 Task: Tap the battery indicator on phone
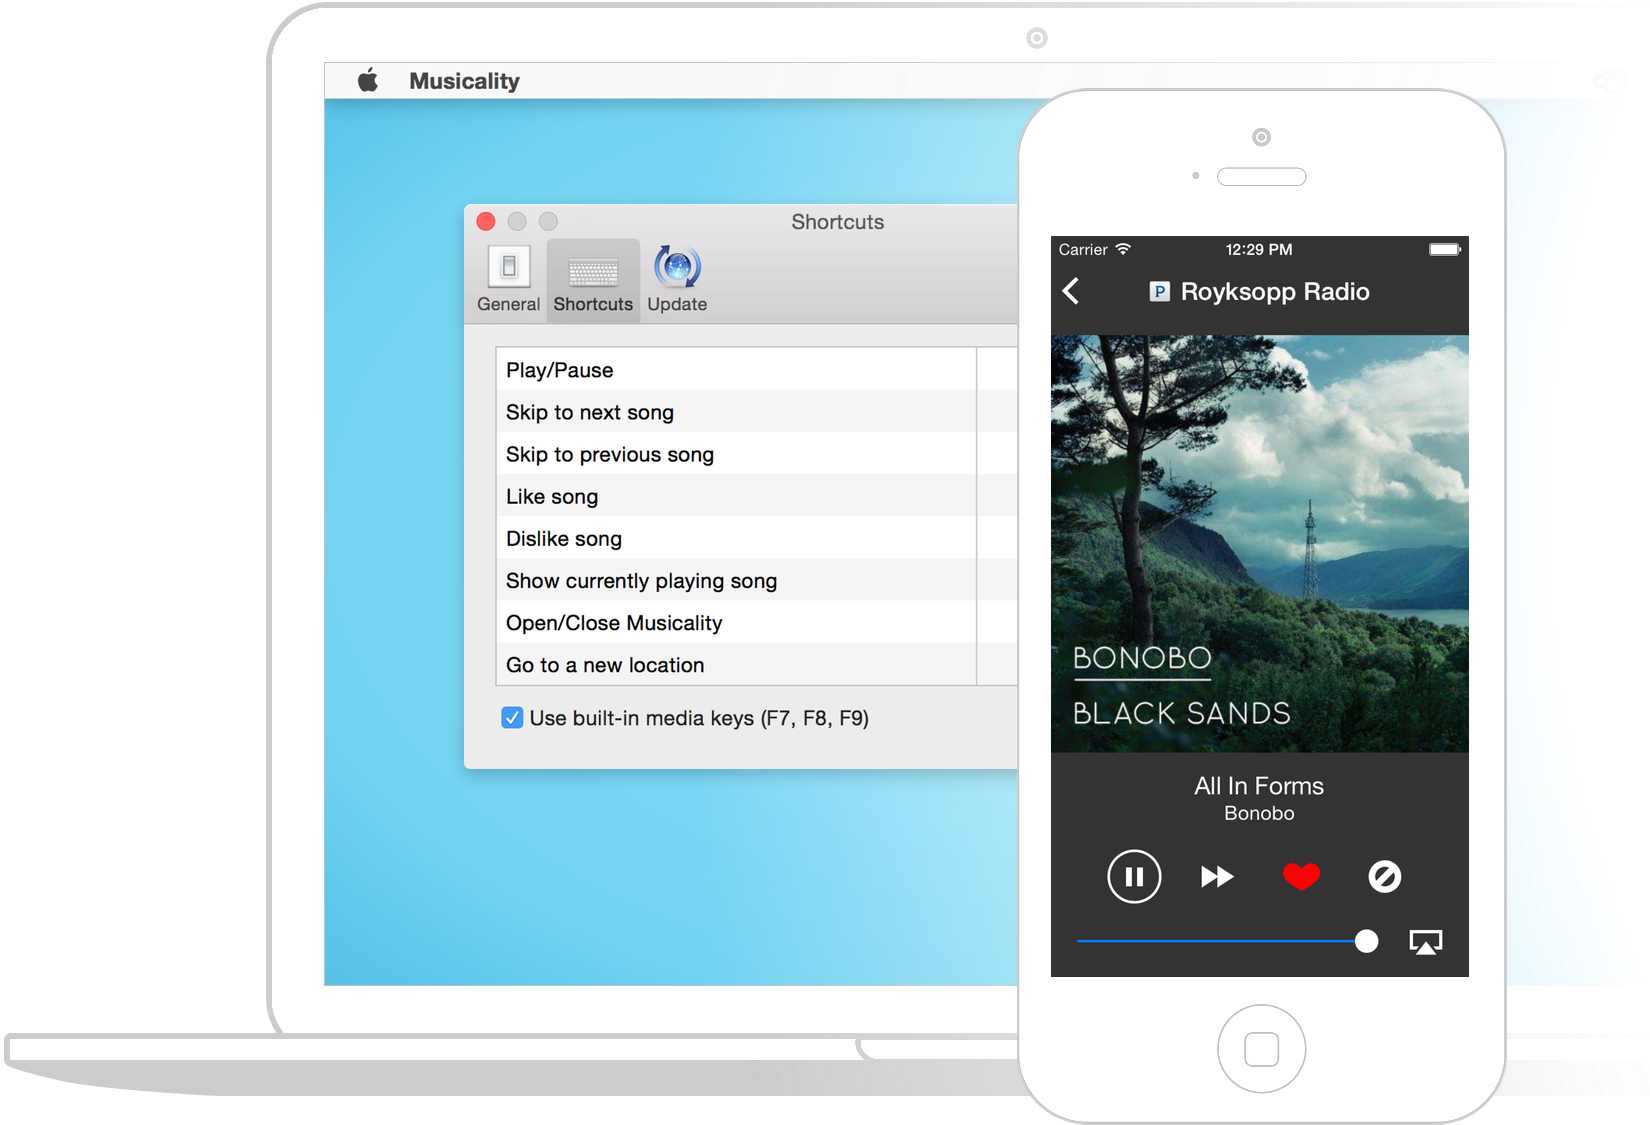click(x=1445, y=249)
